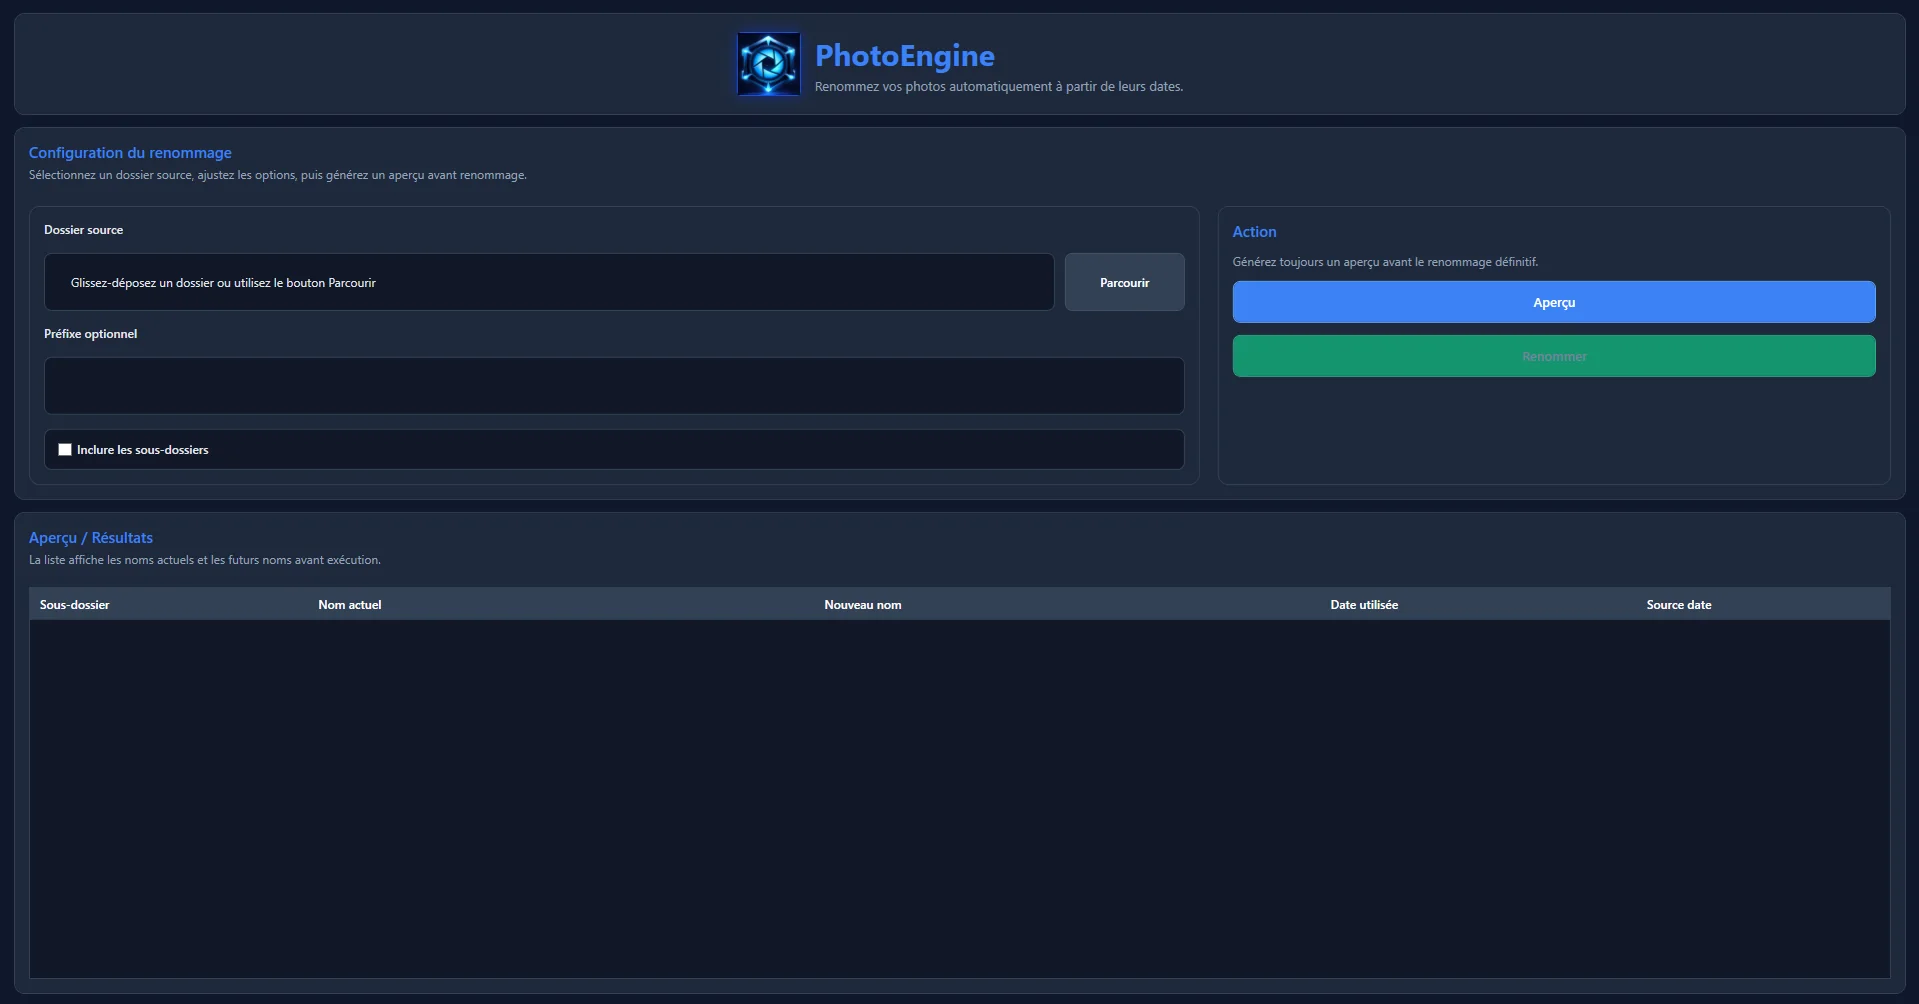
Task: Click the Configuration du renommage heading
Action: pyautogui.click(x=130, y=153)
